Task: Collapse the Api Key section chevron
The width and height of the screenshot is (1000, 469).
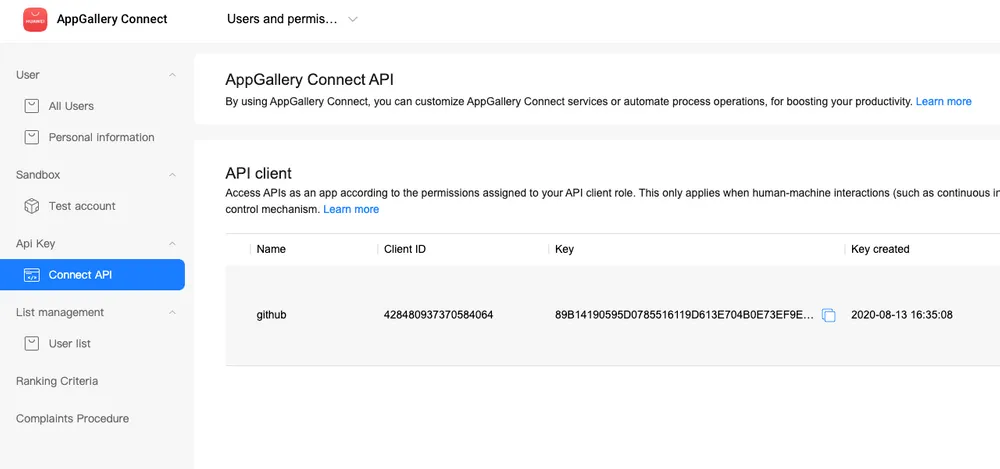Action: (x=172, y=244)
